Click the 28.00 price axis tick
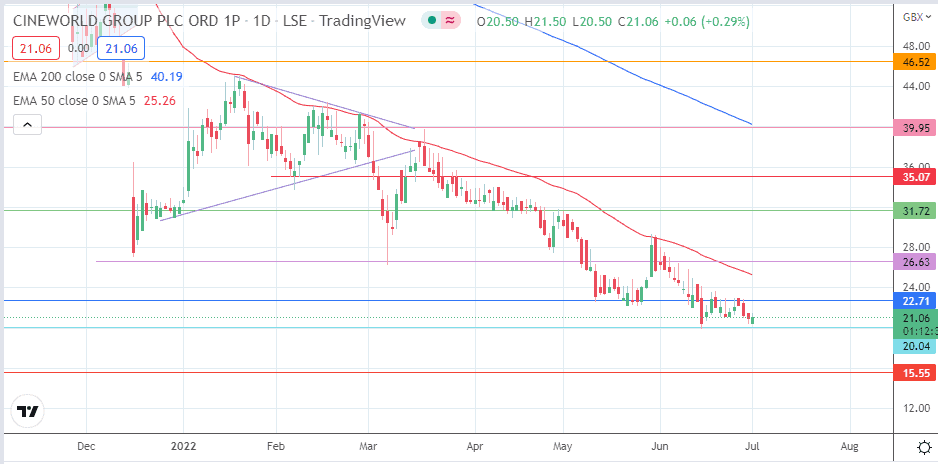This screenshot has width=938, height=464. (x=916, y=247)
